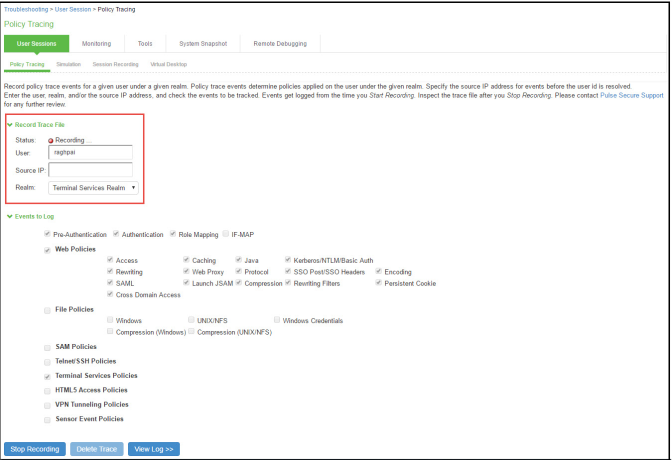Enable the Telnet/SSH Policies checkbox

click(47, 362)
